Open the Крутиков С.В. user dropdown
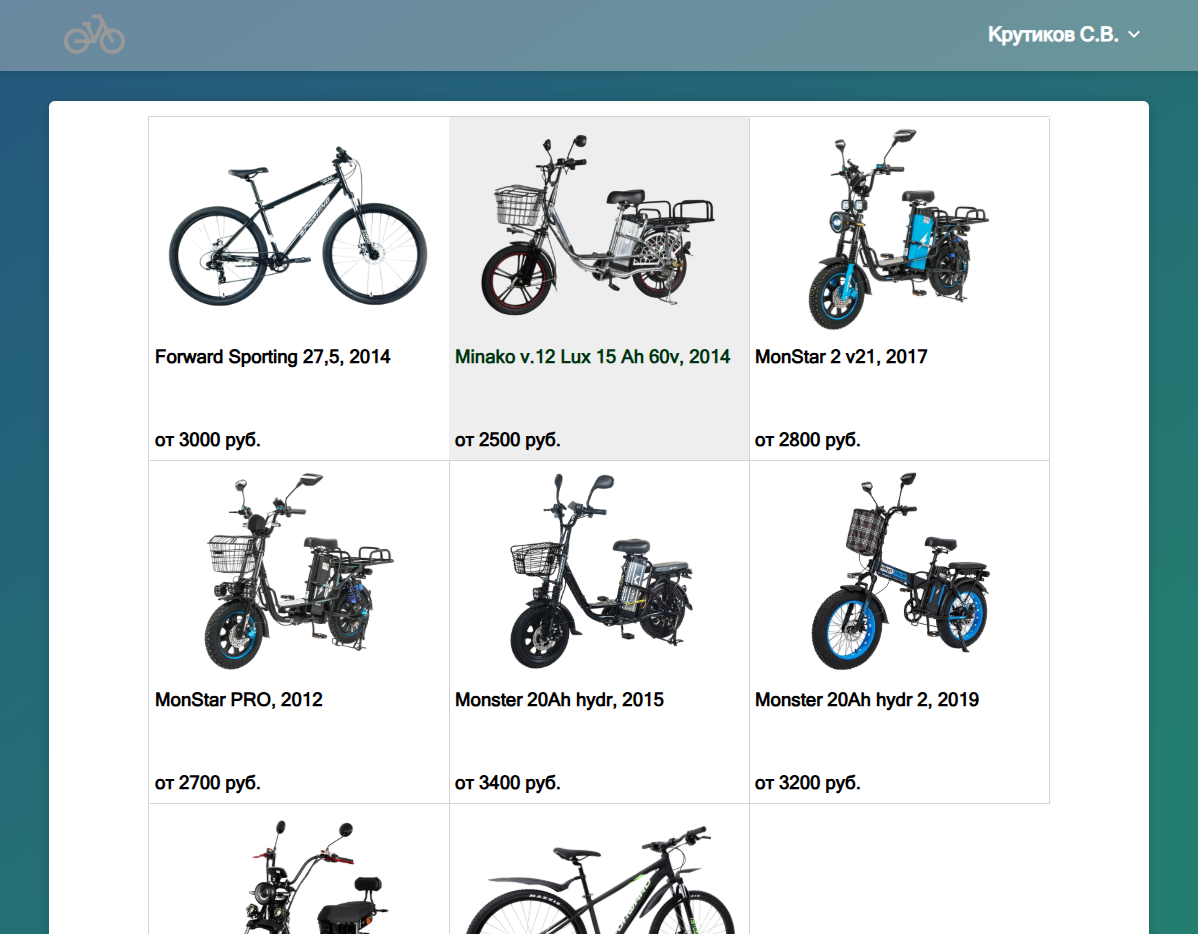Screen dimensions: 1198x934 point(1053,35)
